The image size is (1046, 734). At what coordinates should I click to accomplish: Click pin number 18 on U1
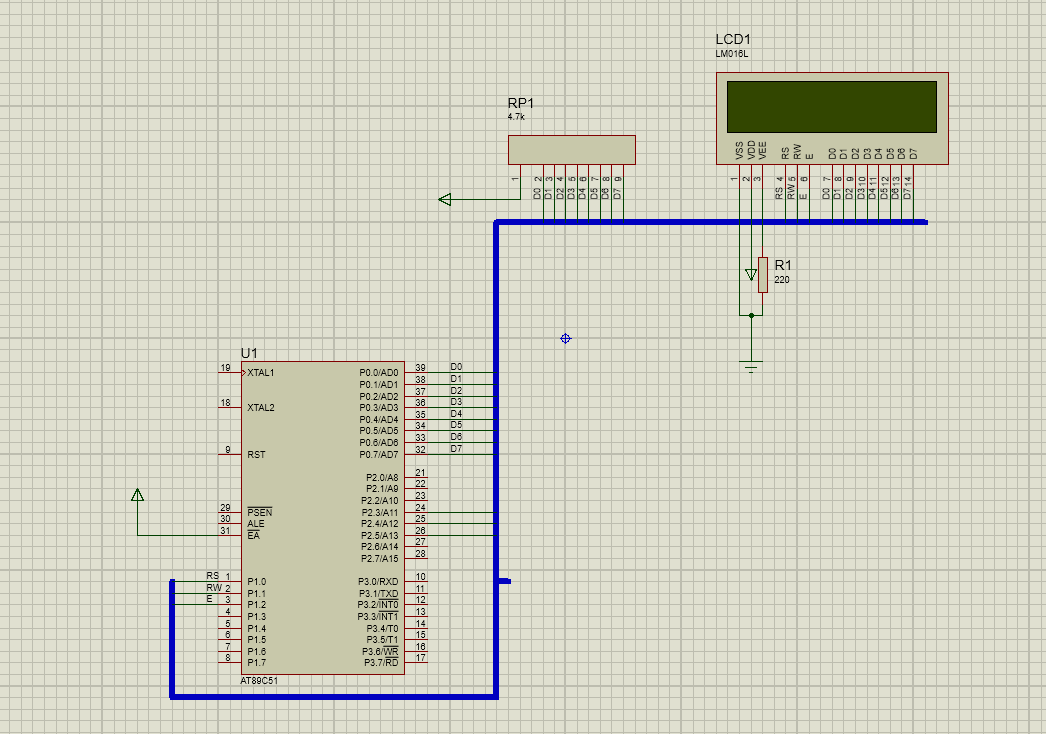coord(225,402)
